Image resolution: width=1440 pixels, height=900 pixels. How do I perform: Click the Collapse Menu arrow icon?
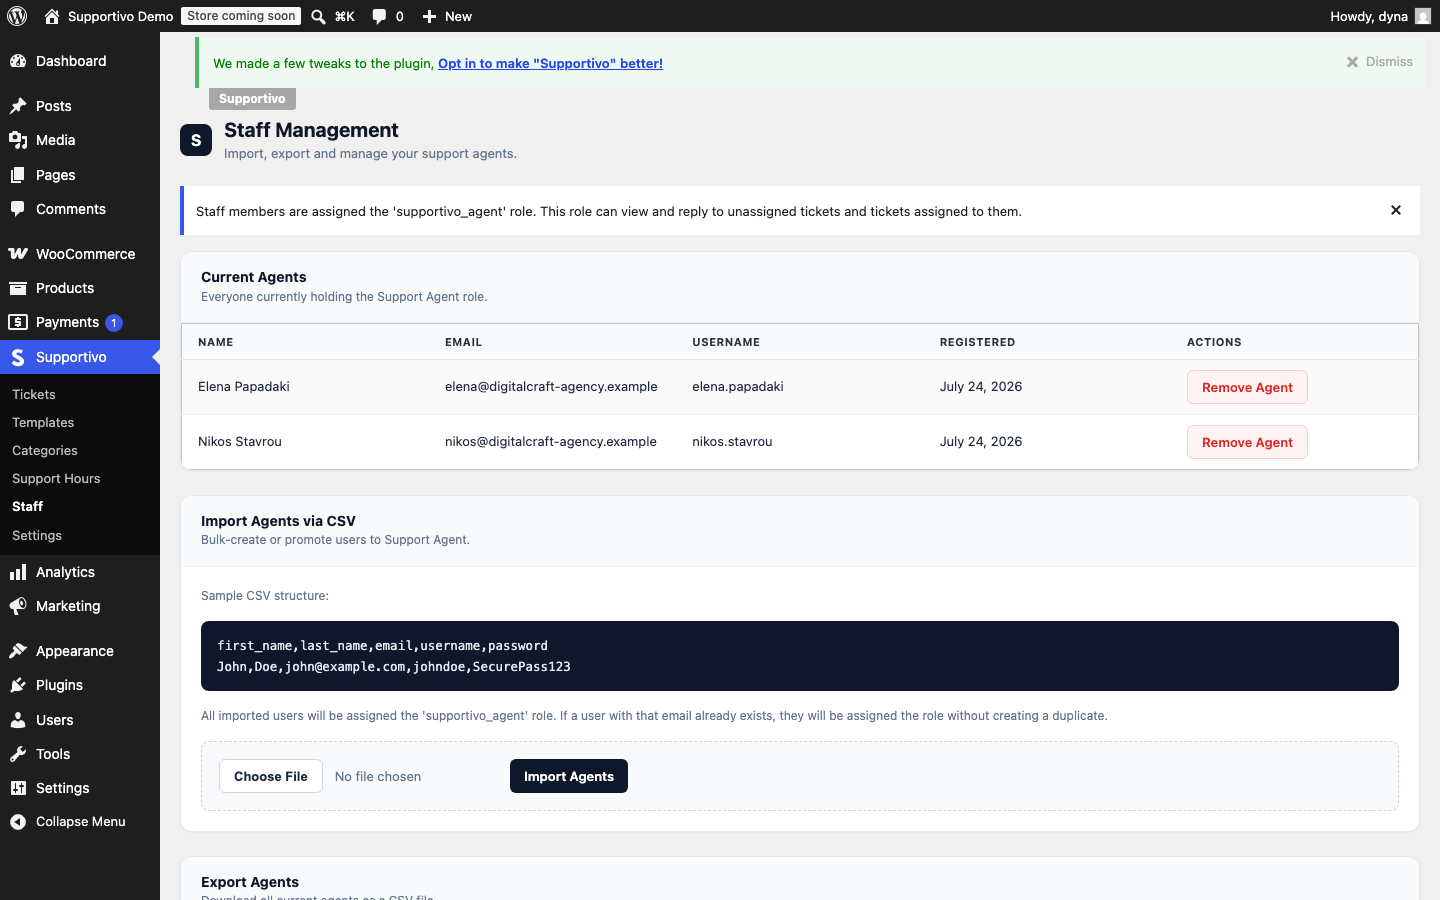point(18,822)
